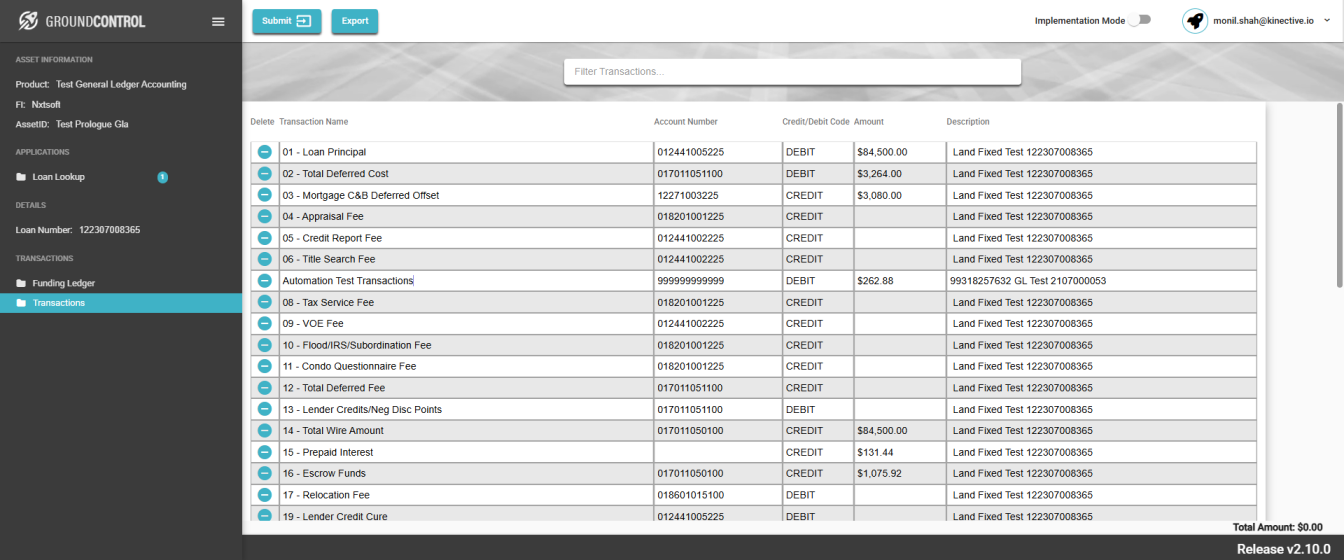Click the Account Number column header
The width and height of the screenshot is (1344, 560).
[686, 122]
